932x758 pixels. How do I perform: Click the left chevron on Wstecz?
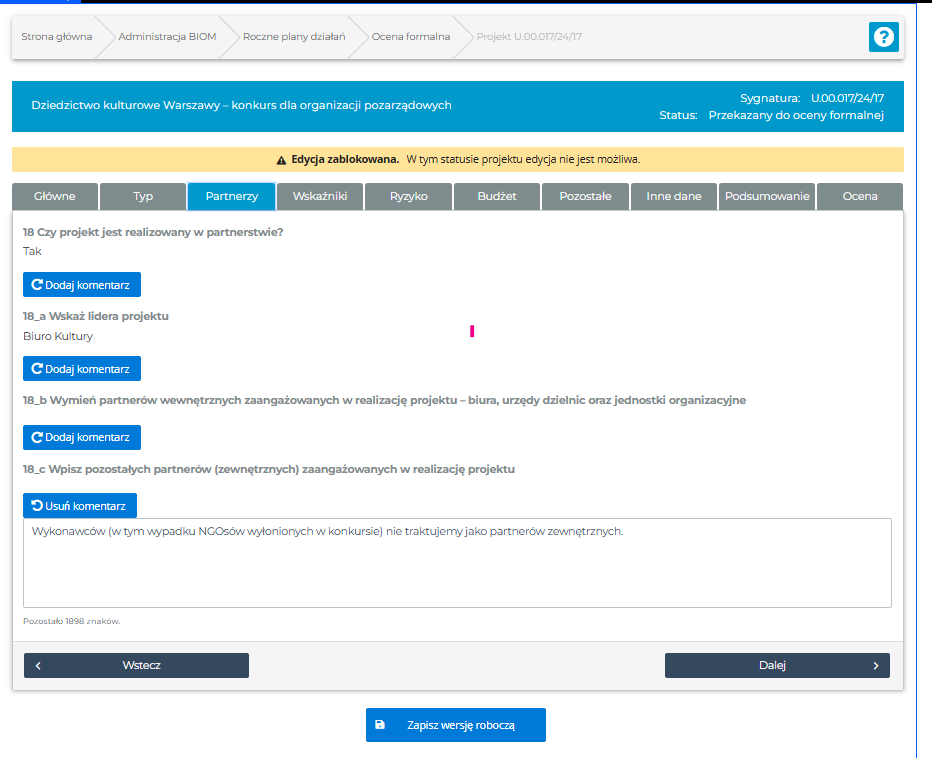[38, 665]
